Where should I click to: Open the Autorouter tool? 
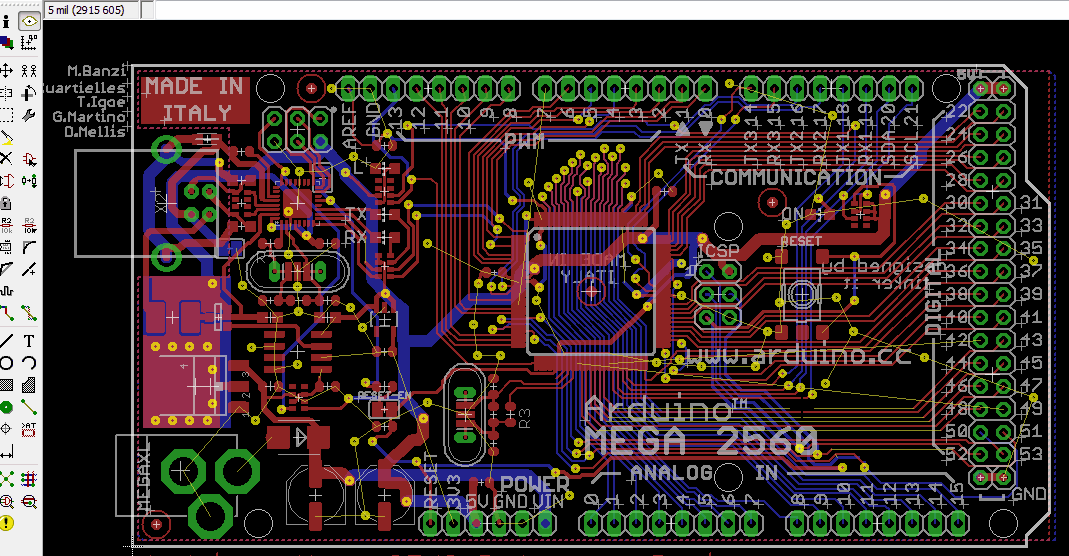[29, 479]
